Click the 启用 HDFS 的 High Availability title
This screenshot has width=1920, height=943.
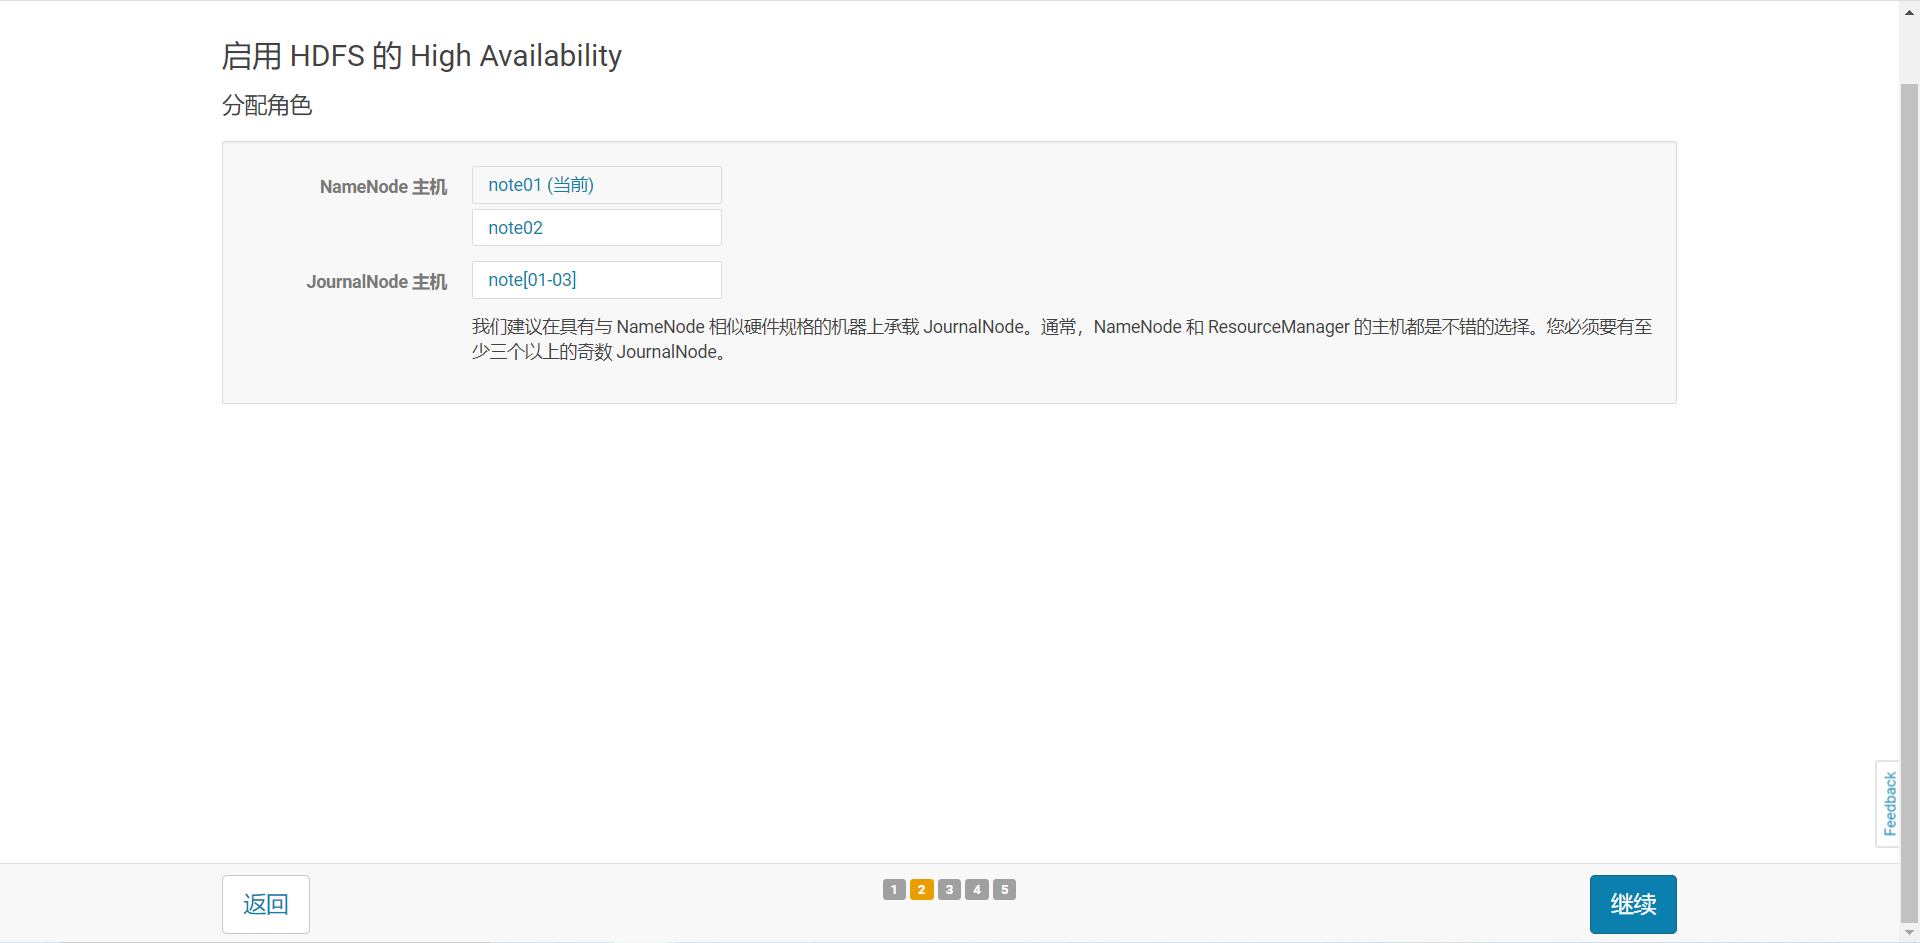pyautogui.click(x=422, y=56)
